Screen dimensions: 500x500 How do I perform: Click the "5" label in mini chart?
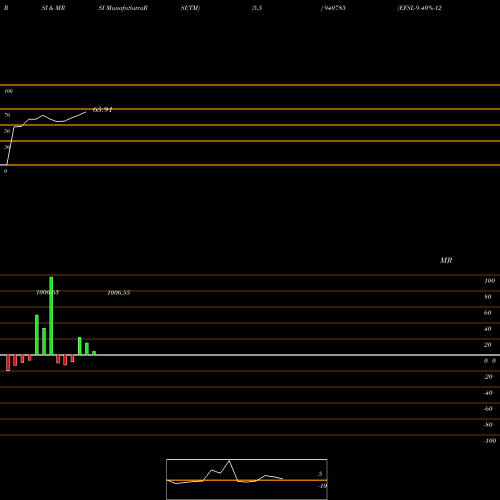[320, 474]
